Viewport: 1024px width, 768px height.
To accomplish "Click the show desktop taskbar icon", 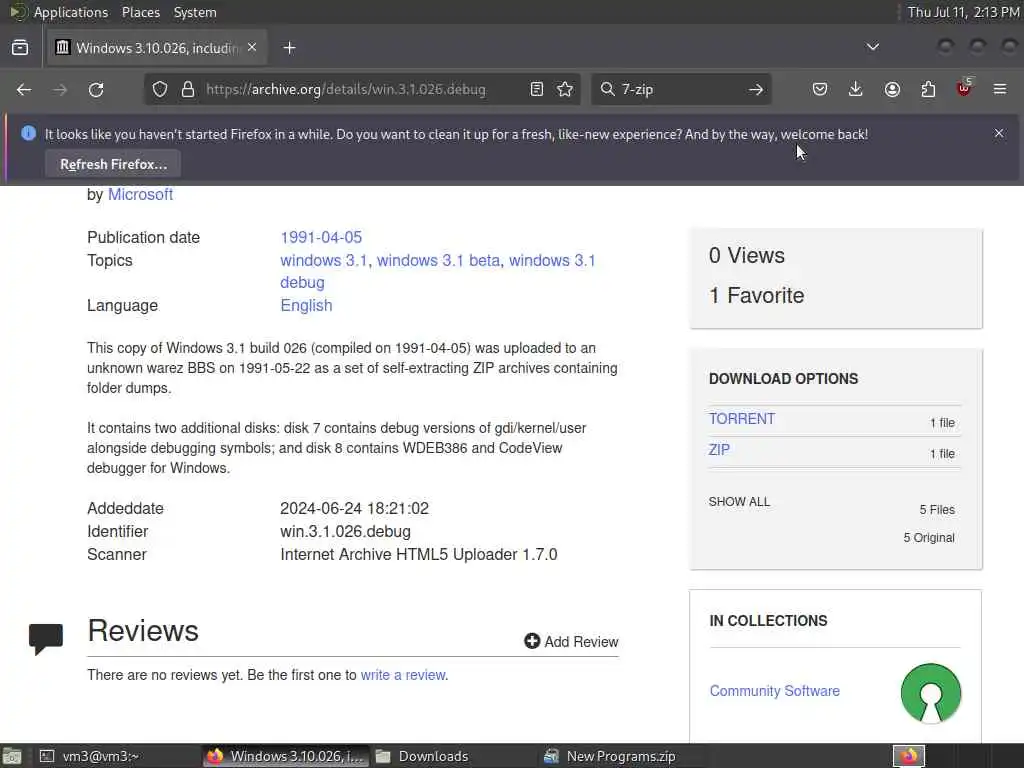I will click(x=12, y=757).
